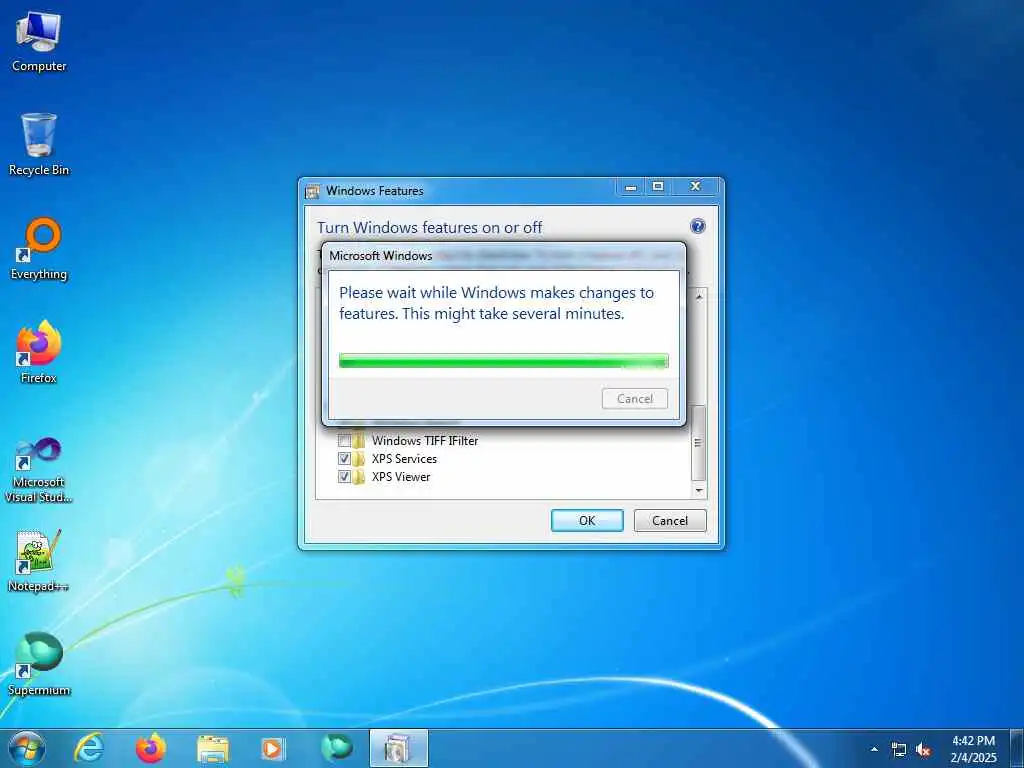The height and width of the screenshot is (768, 1024).
Task: Select the XPS Viewer feature row
Action: pos(401,477)
